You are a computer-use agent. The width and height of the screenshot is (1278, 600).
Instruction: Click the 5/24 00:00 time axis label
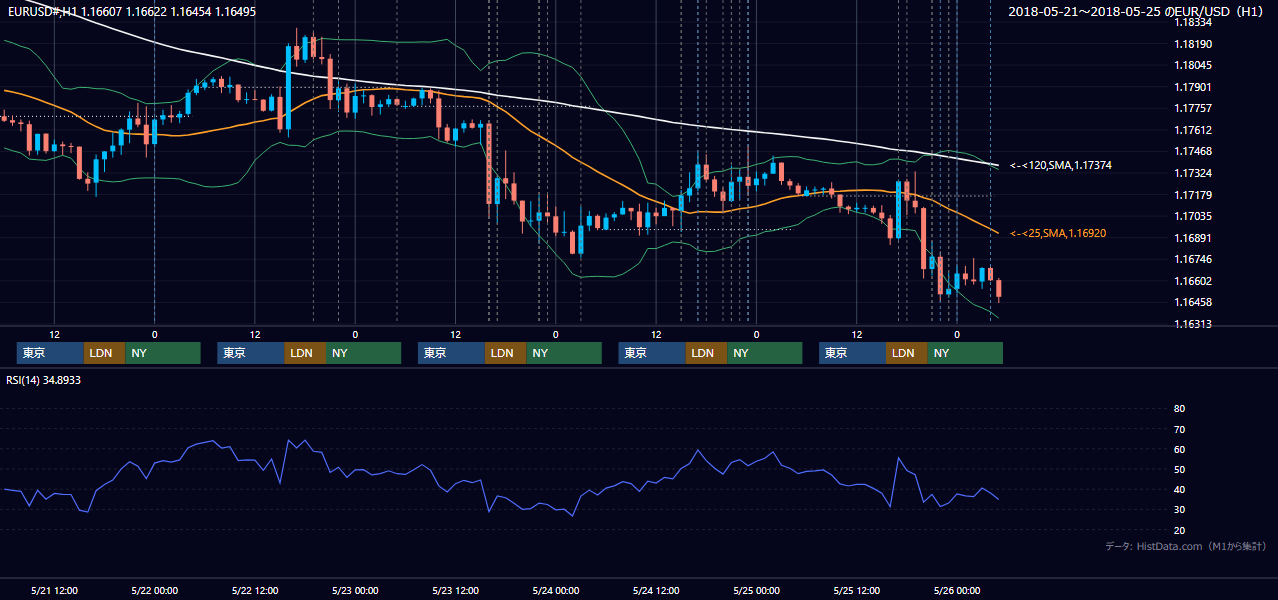point(556,590)
